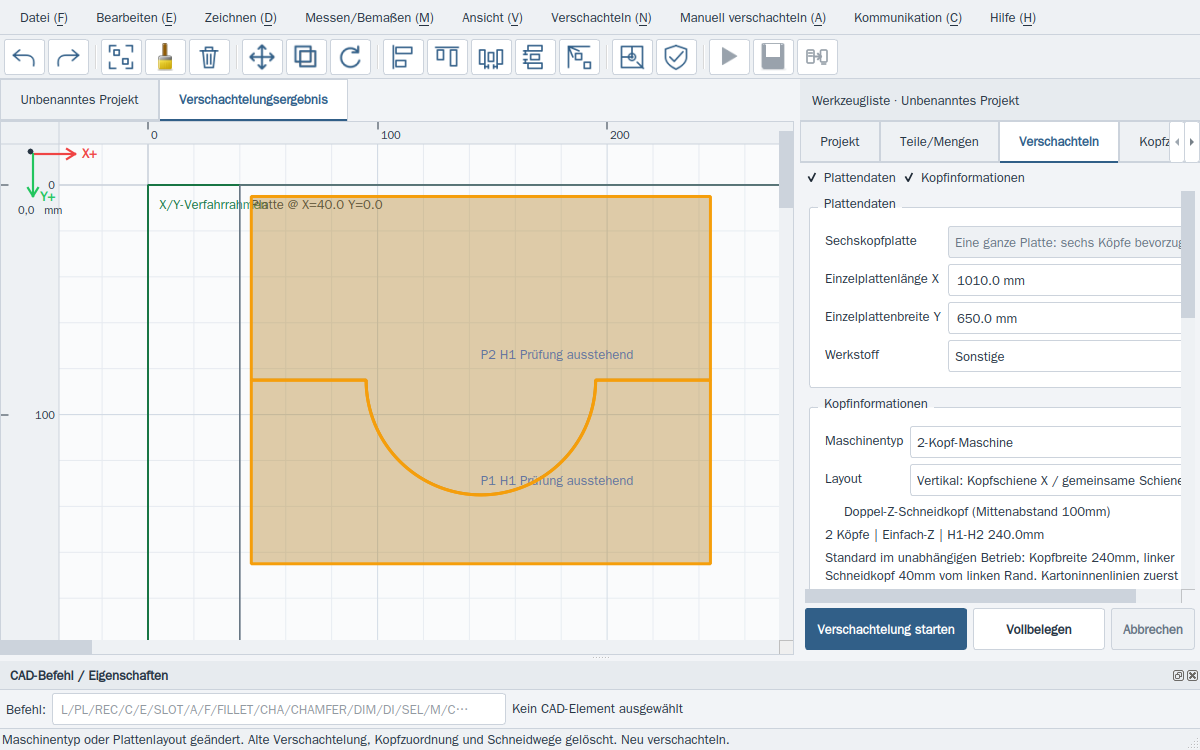Open the Maschinentyp dropdown
The image size is (1200, 750).
pyautogui.click(x=1047, y=442)
